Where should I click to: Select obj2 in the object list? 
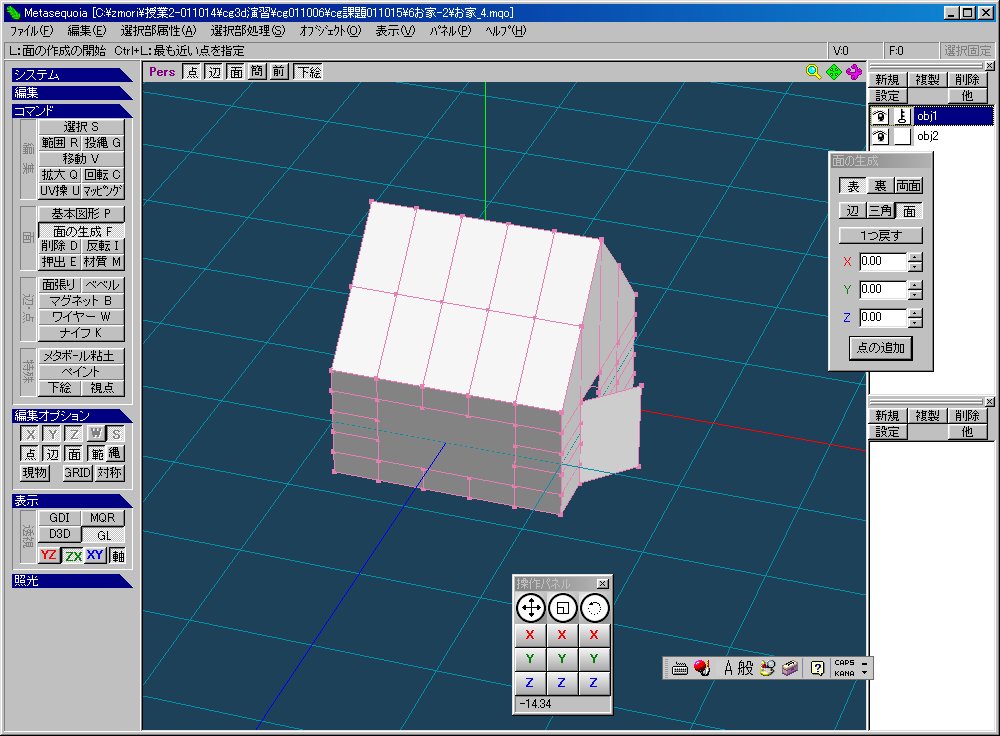coord(928,136)
